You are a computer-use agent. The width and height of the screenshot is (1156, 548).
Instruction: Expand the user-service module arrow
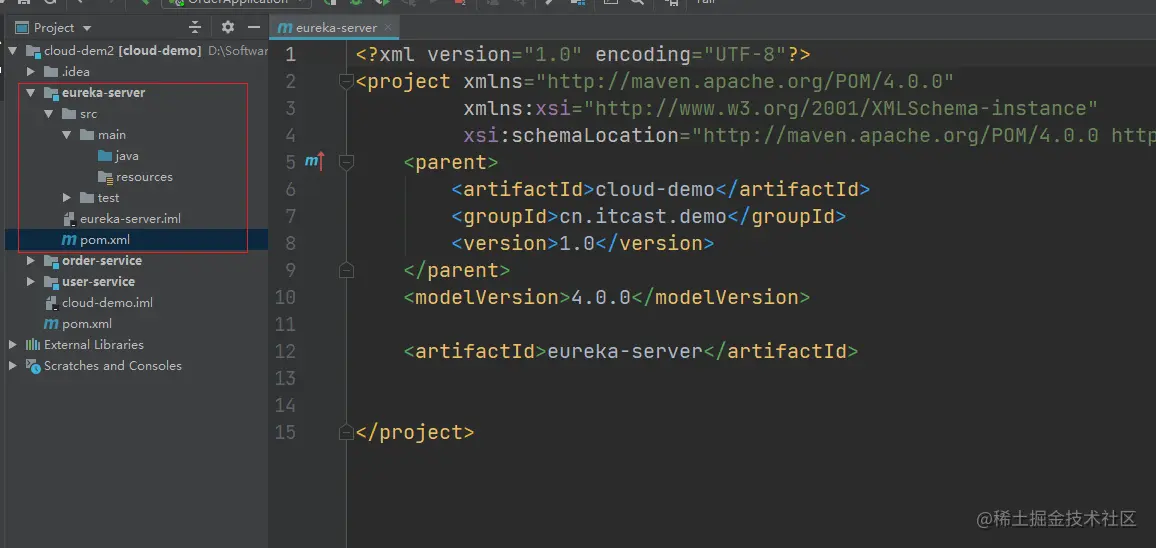[30, 282]
